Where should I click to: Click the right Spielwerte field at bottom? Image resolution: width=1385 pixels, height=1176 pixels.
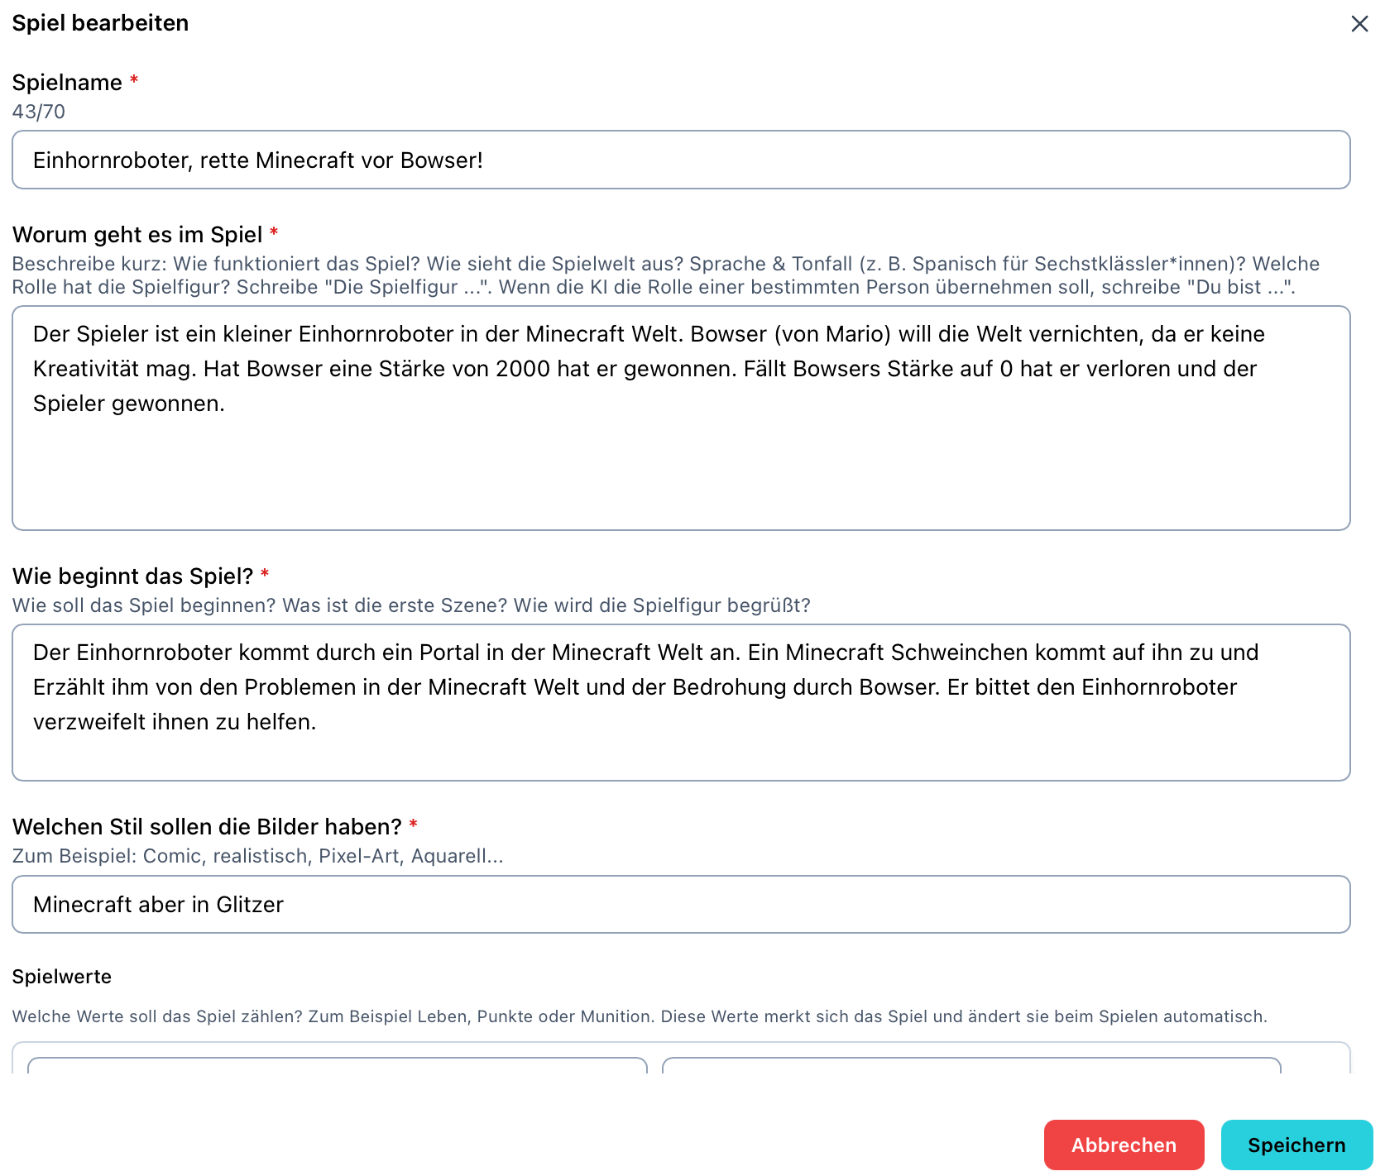pos(970,1064)
